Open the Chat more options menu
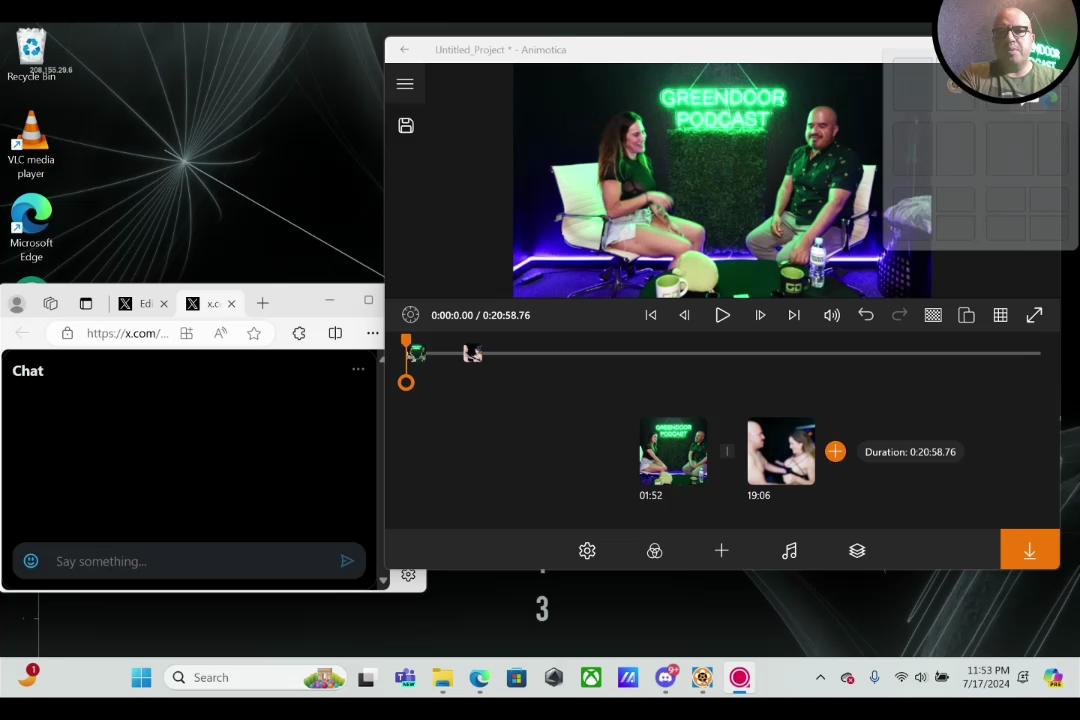Viewport: 1080px width, 720px height. [358, 370]
